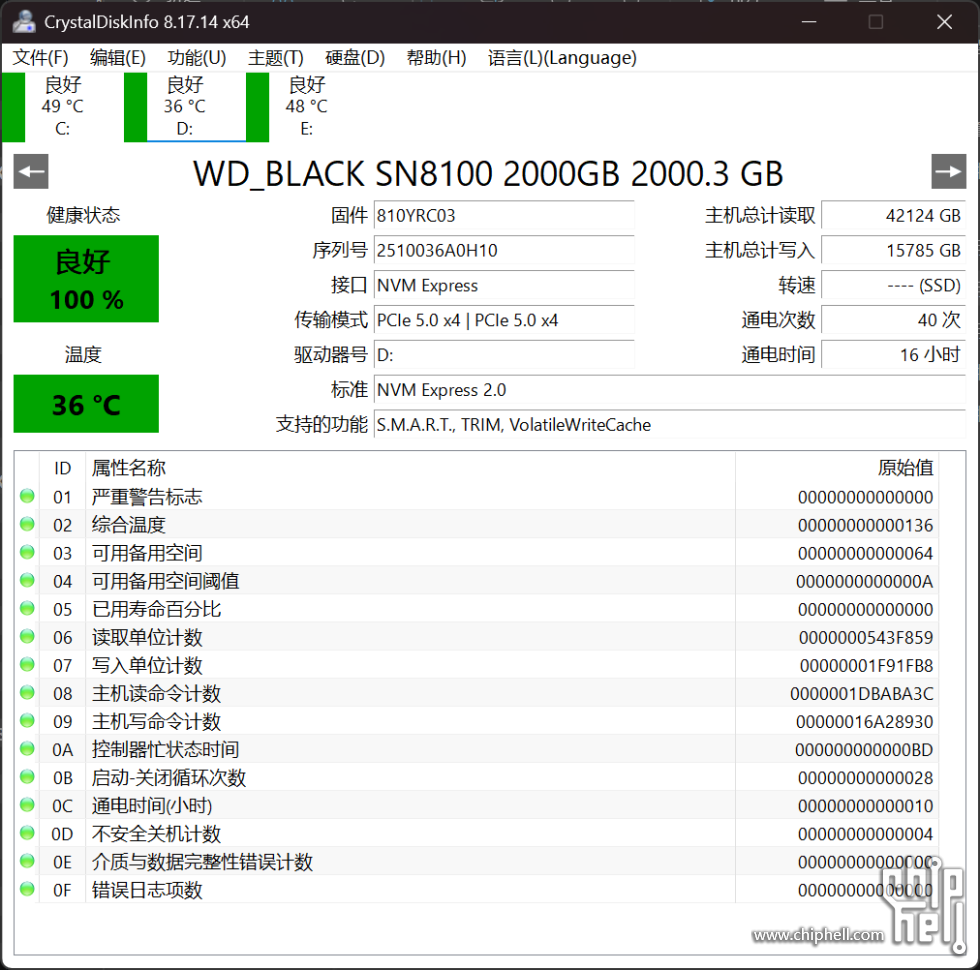
Task: Select the 已用寿命百分比 attribute name
Action: pos(156,609)
